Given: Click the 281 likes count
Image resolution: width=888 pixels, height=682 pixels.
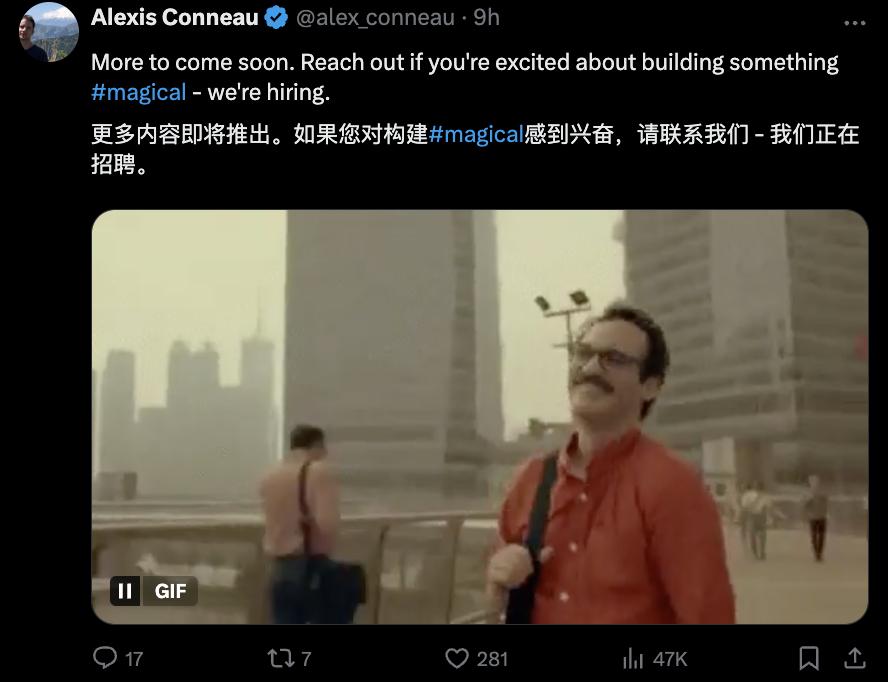Looking at the screenshot, I should tap(492, 659).
